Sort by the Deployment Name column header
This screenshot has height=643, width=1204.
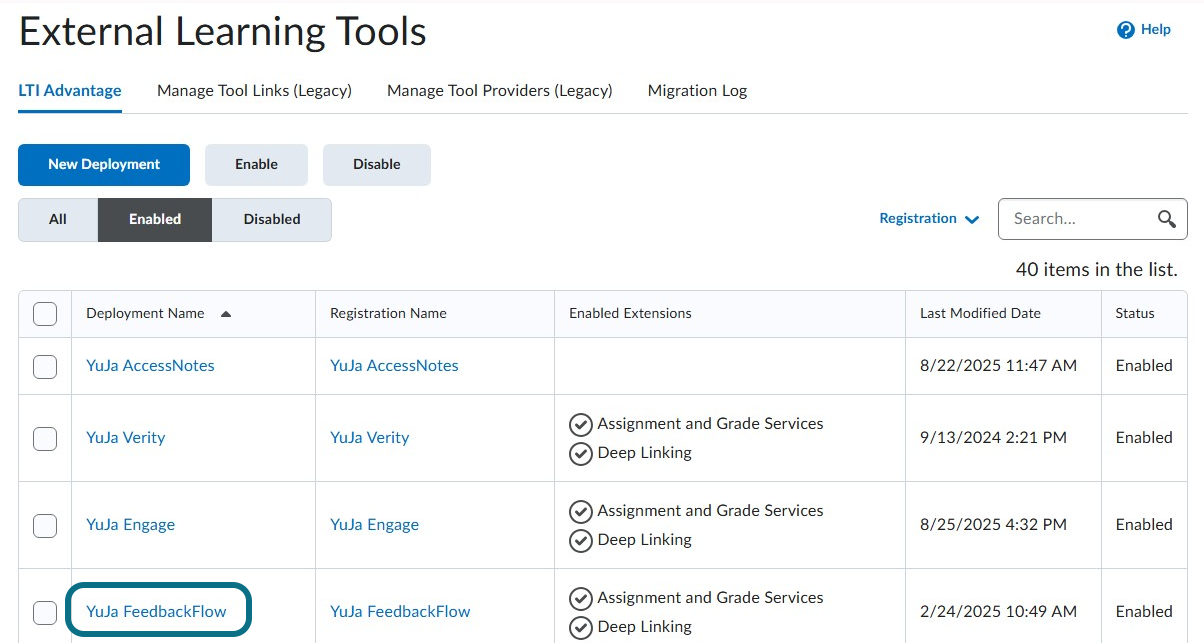tap(145, 314)
